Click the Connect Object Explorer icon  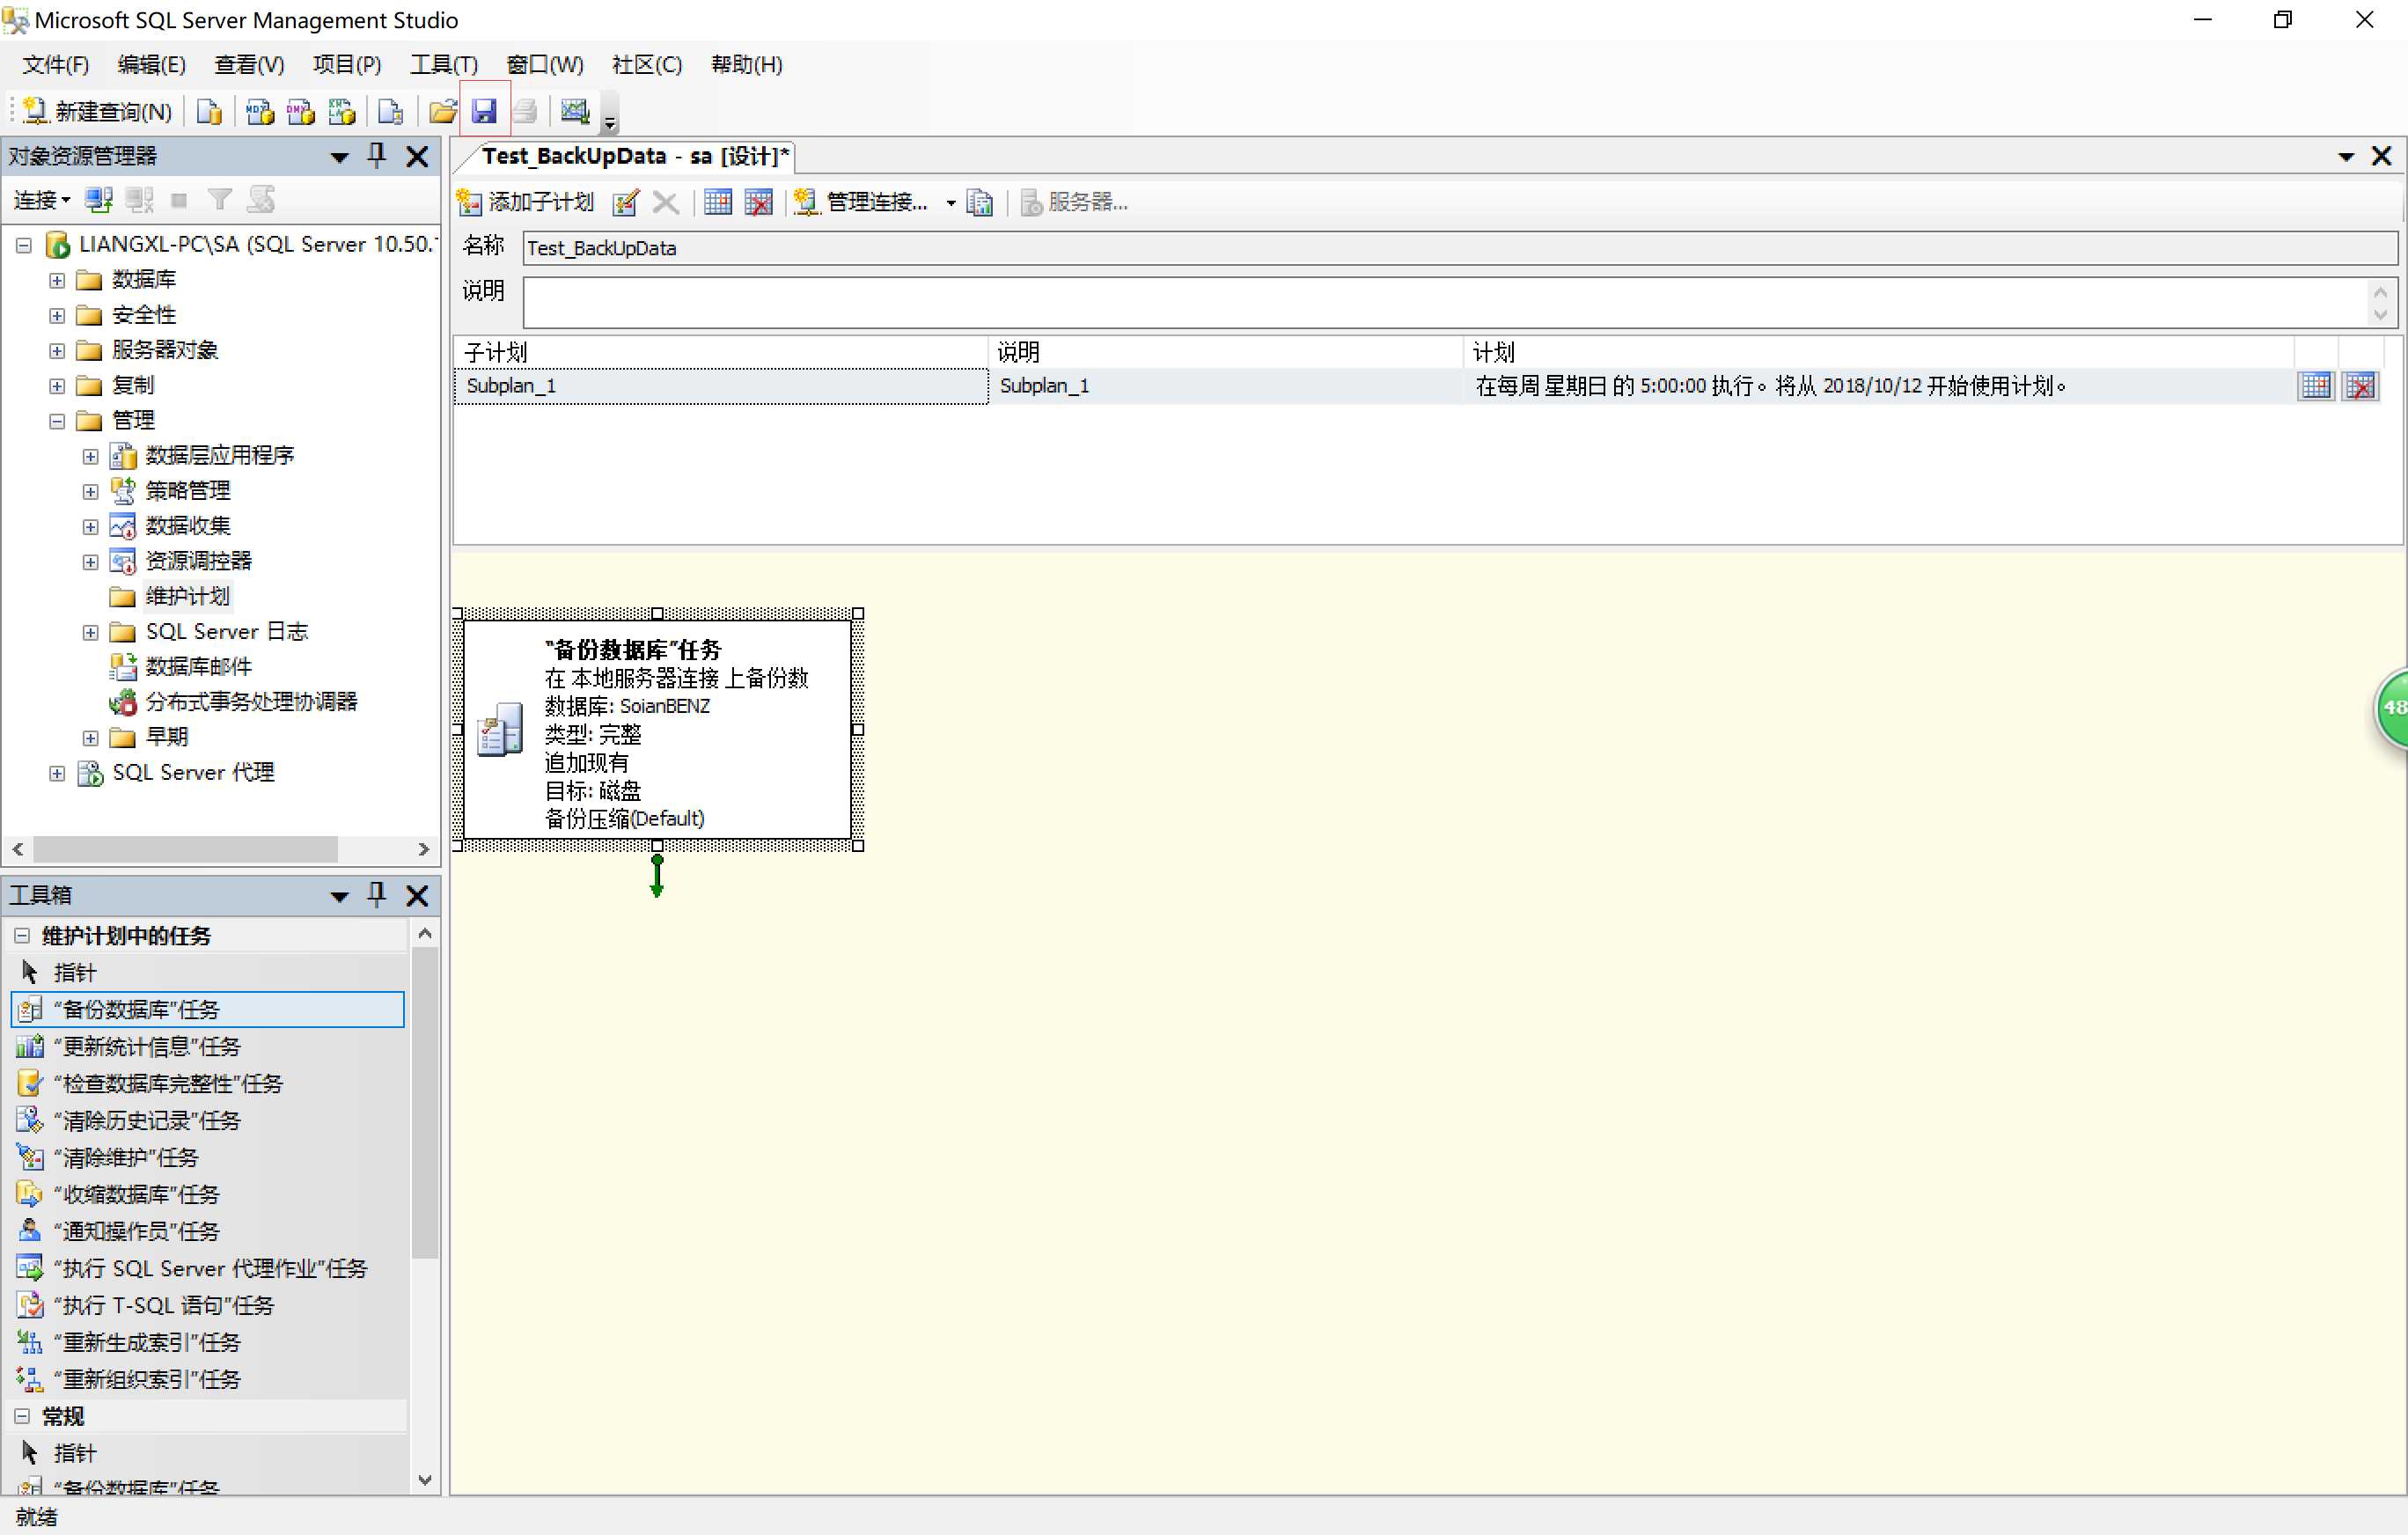(x=99, y=200)
